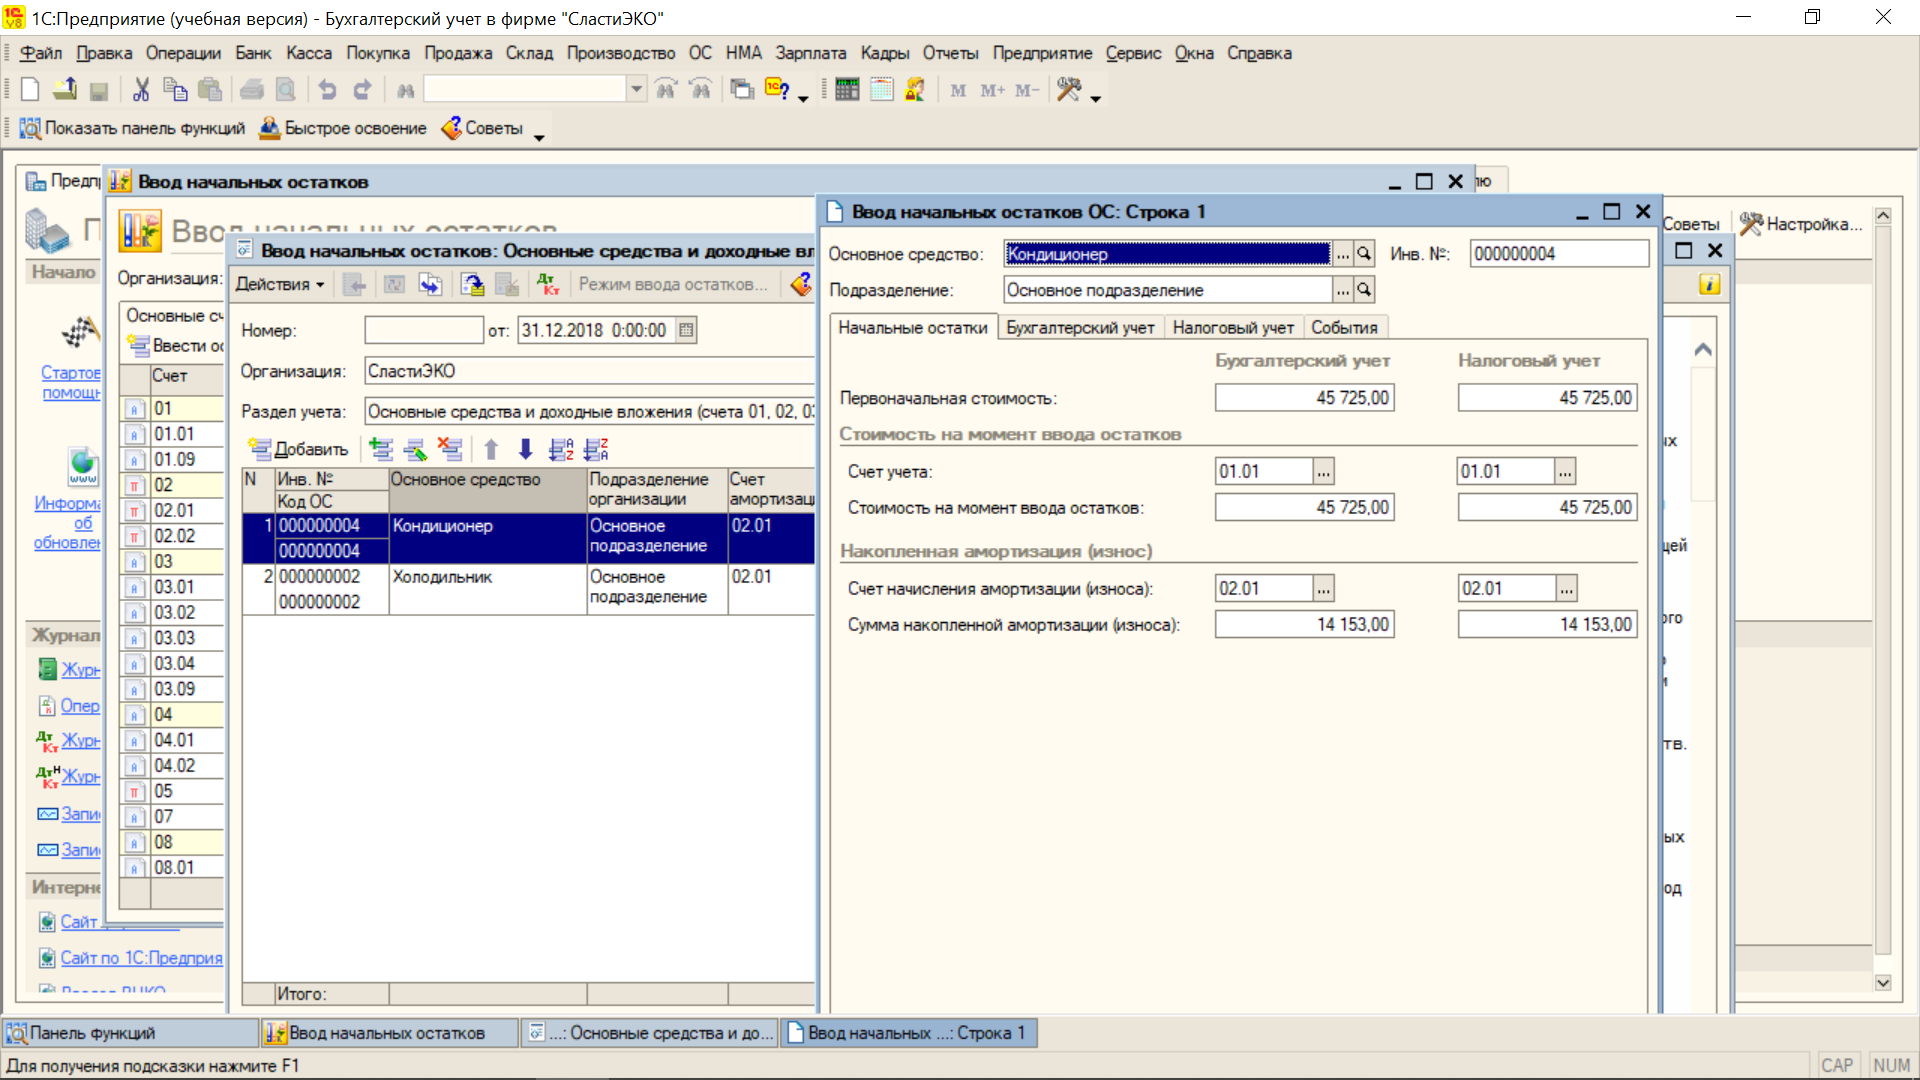Click Быстрое освоение button
1920x1080 pixels.
(343, 128)
